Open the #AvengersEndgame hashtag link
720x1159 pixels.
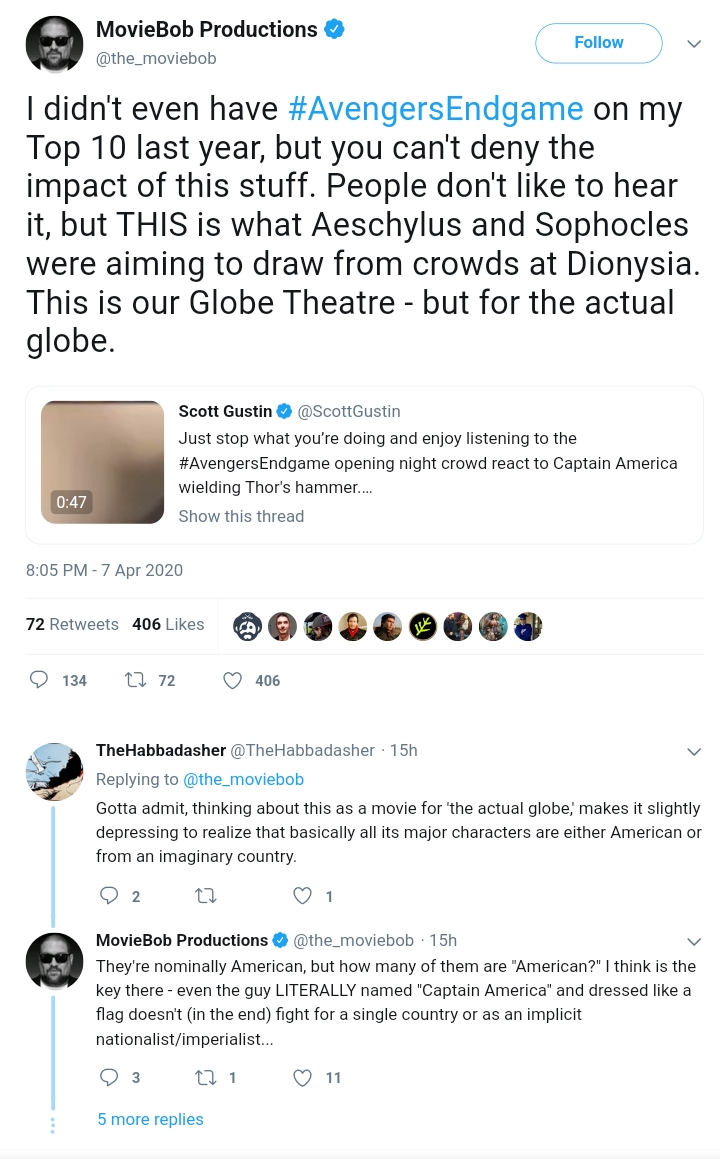pos(435,108)
